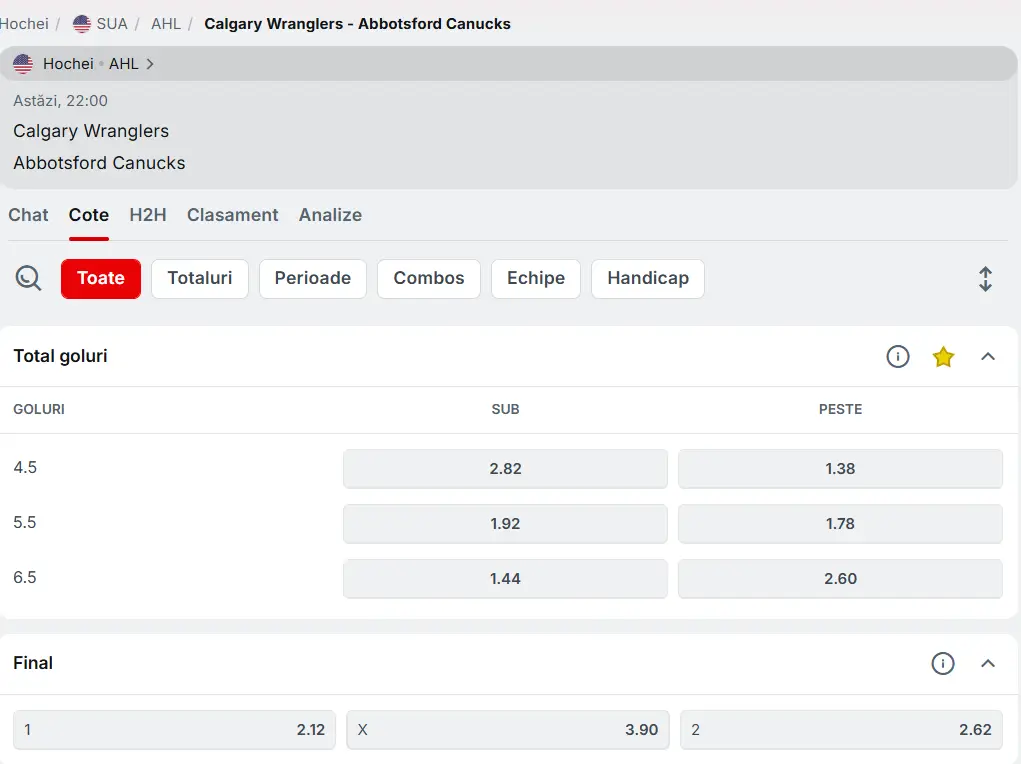Screen dimensions: 1021x764
Task: Collapse the Total goluri section
Action: pos(988,356)
